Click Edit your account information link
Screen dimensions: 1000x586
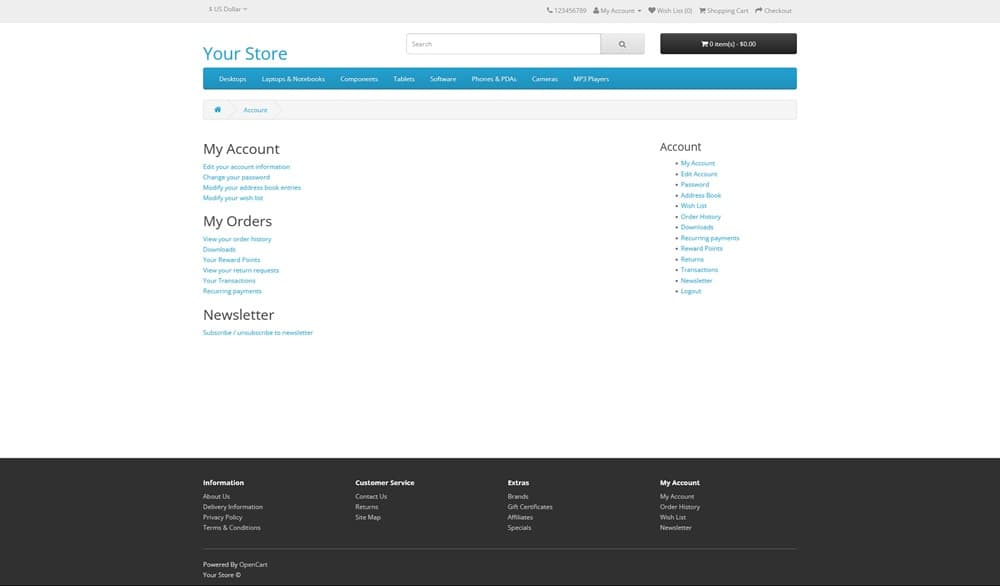(x=246, y=167)
